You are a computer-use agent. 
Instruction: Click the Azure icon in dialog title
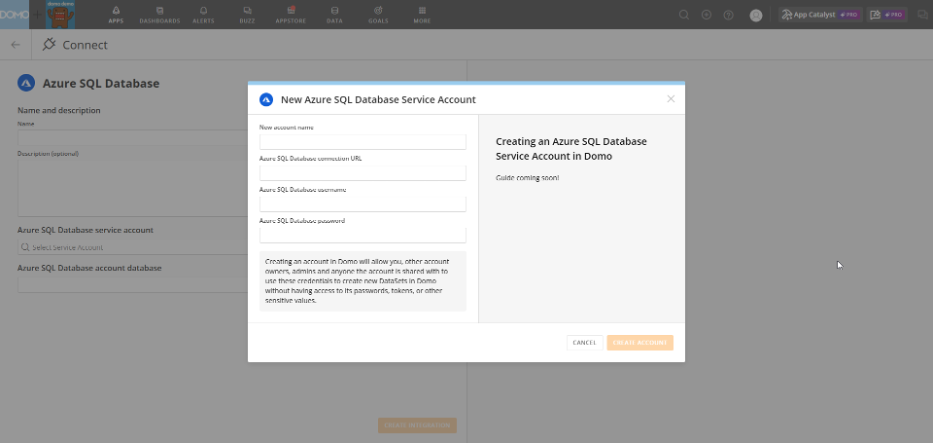[x=266, y=100]
